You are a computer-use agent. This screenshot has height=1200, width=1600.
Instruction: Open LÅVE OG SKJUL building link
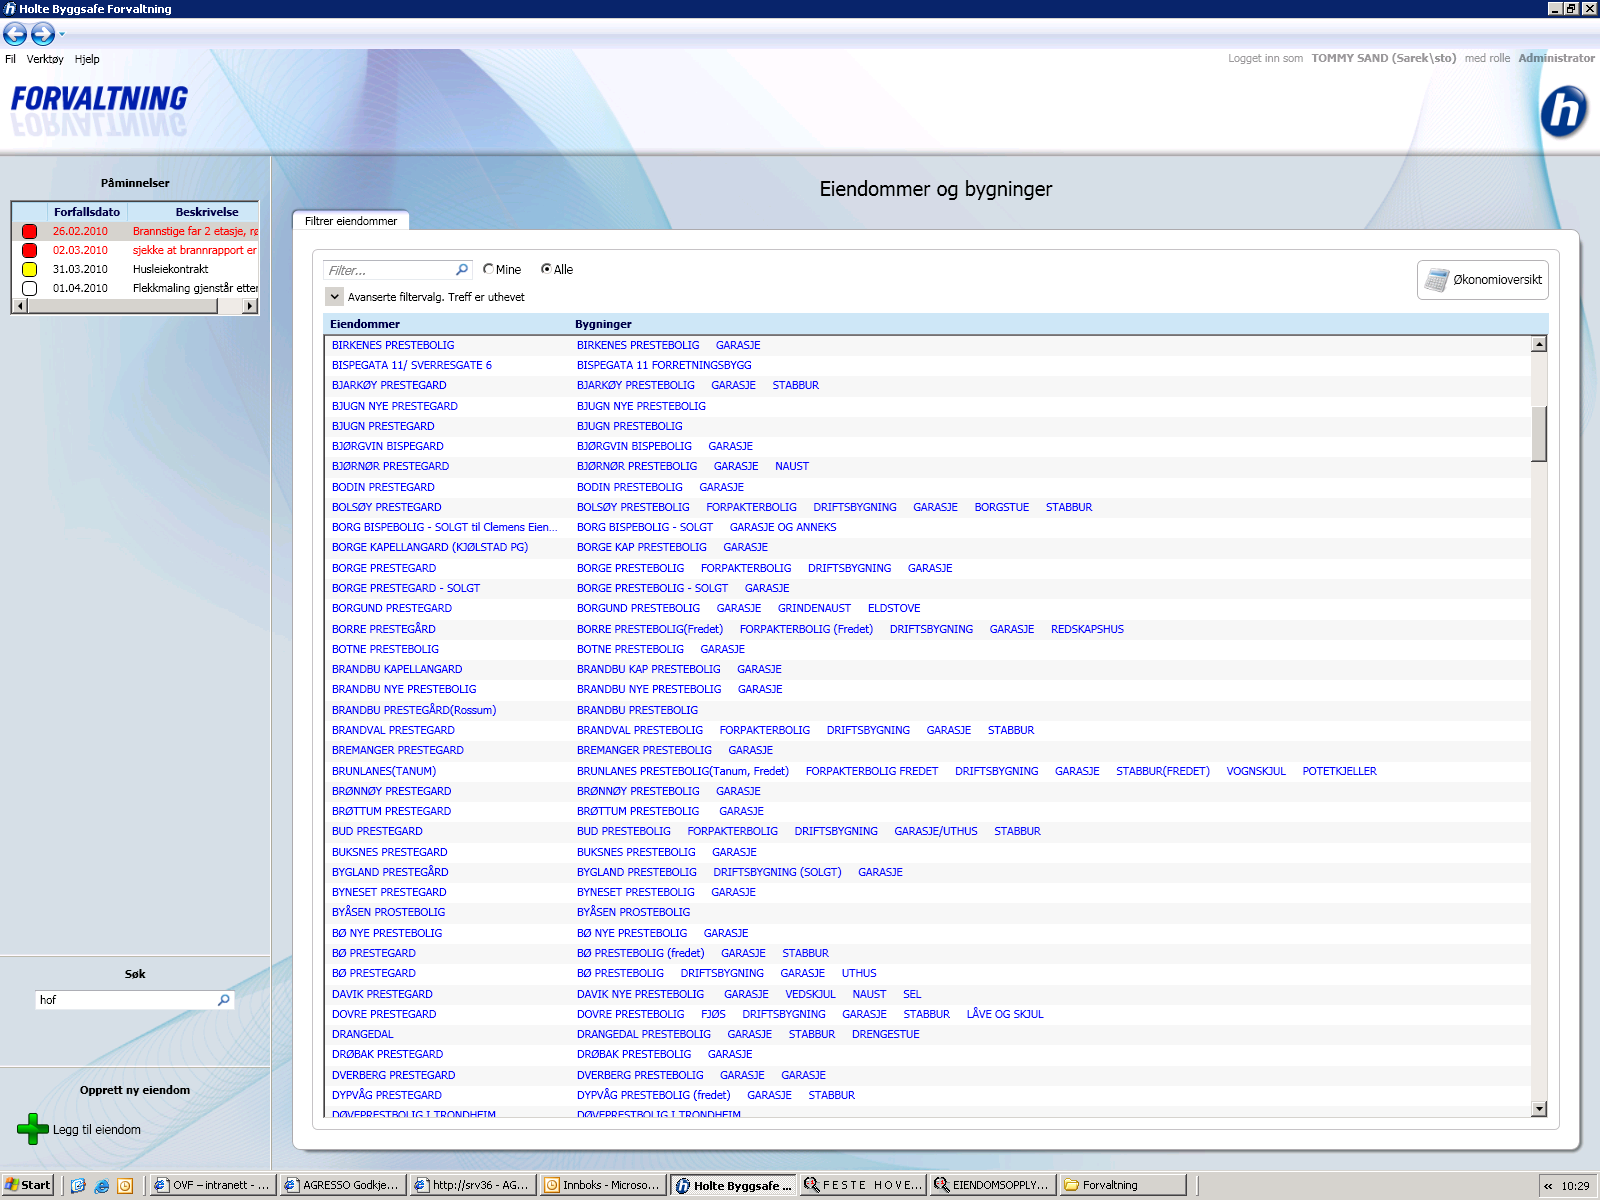click(1005, 1014)
